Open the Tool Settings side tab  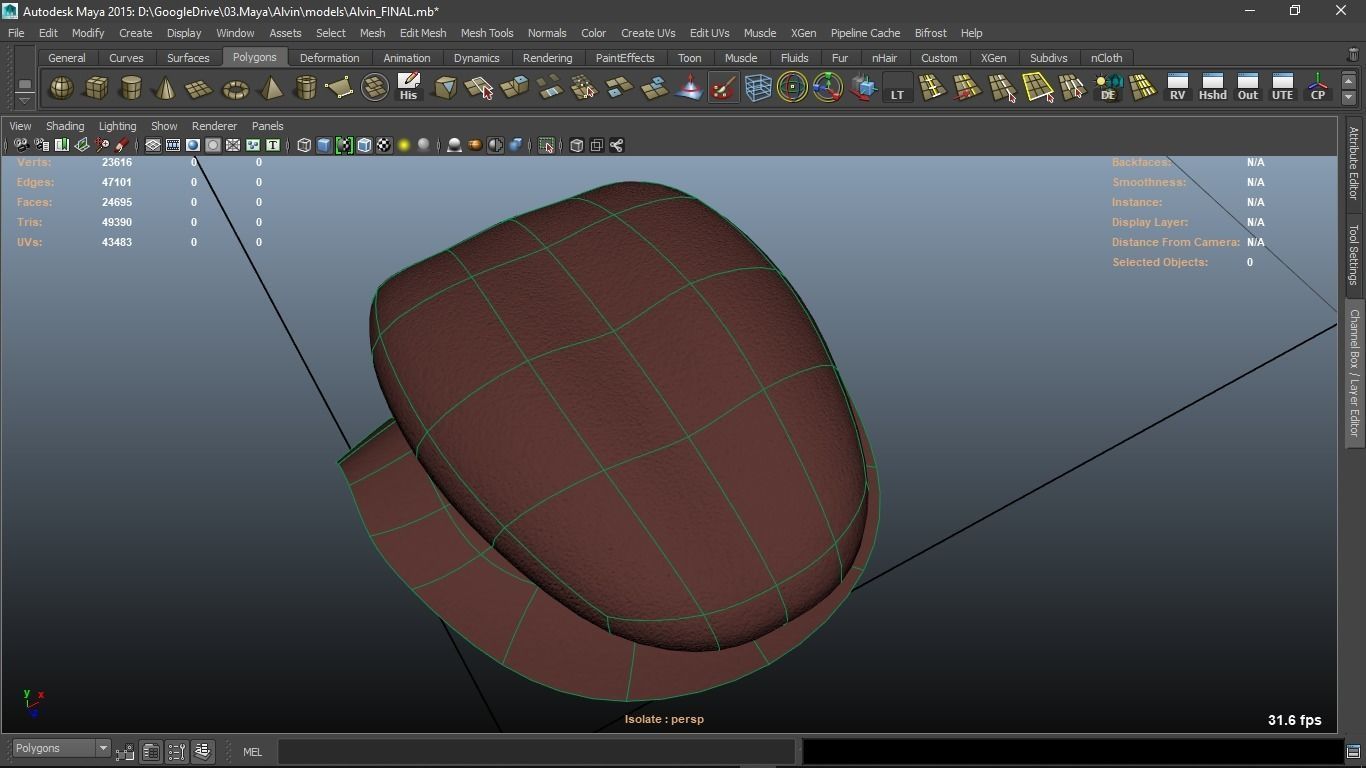click(x=1354, y=254)
